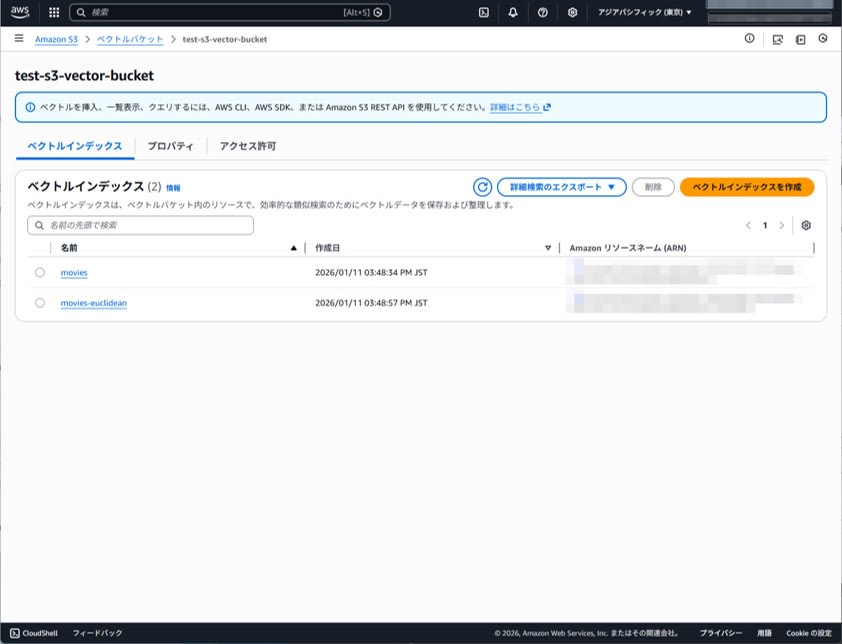The image size is (842, 644).
Task: Click the 詳細はこちら link
Action: pyautogui.click(x=514, y=107)
